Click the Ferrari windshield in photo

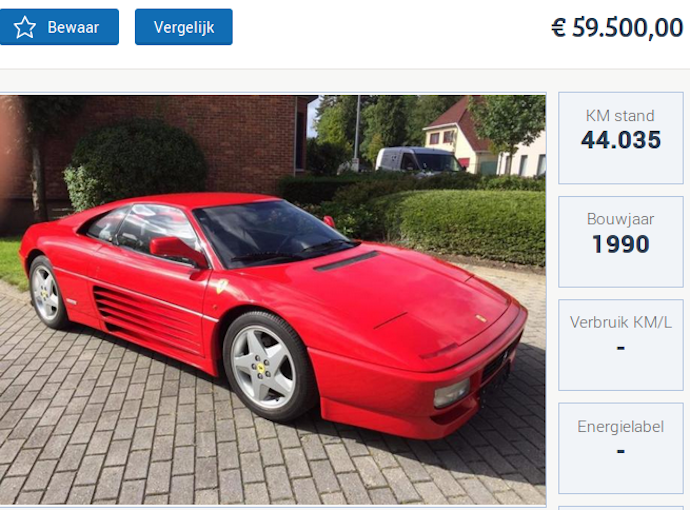pos(271,231)
